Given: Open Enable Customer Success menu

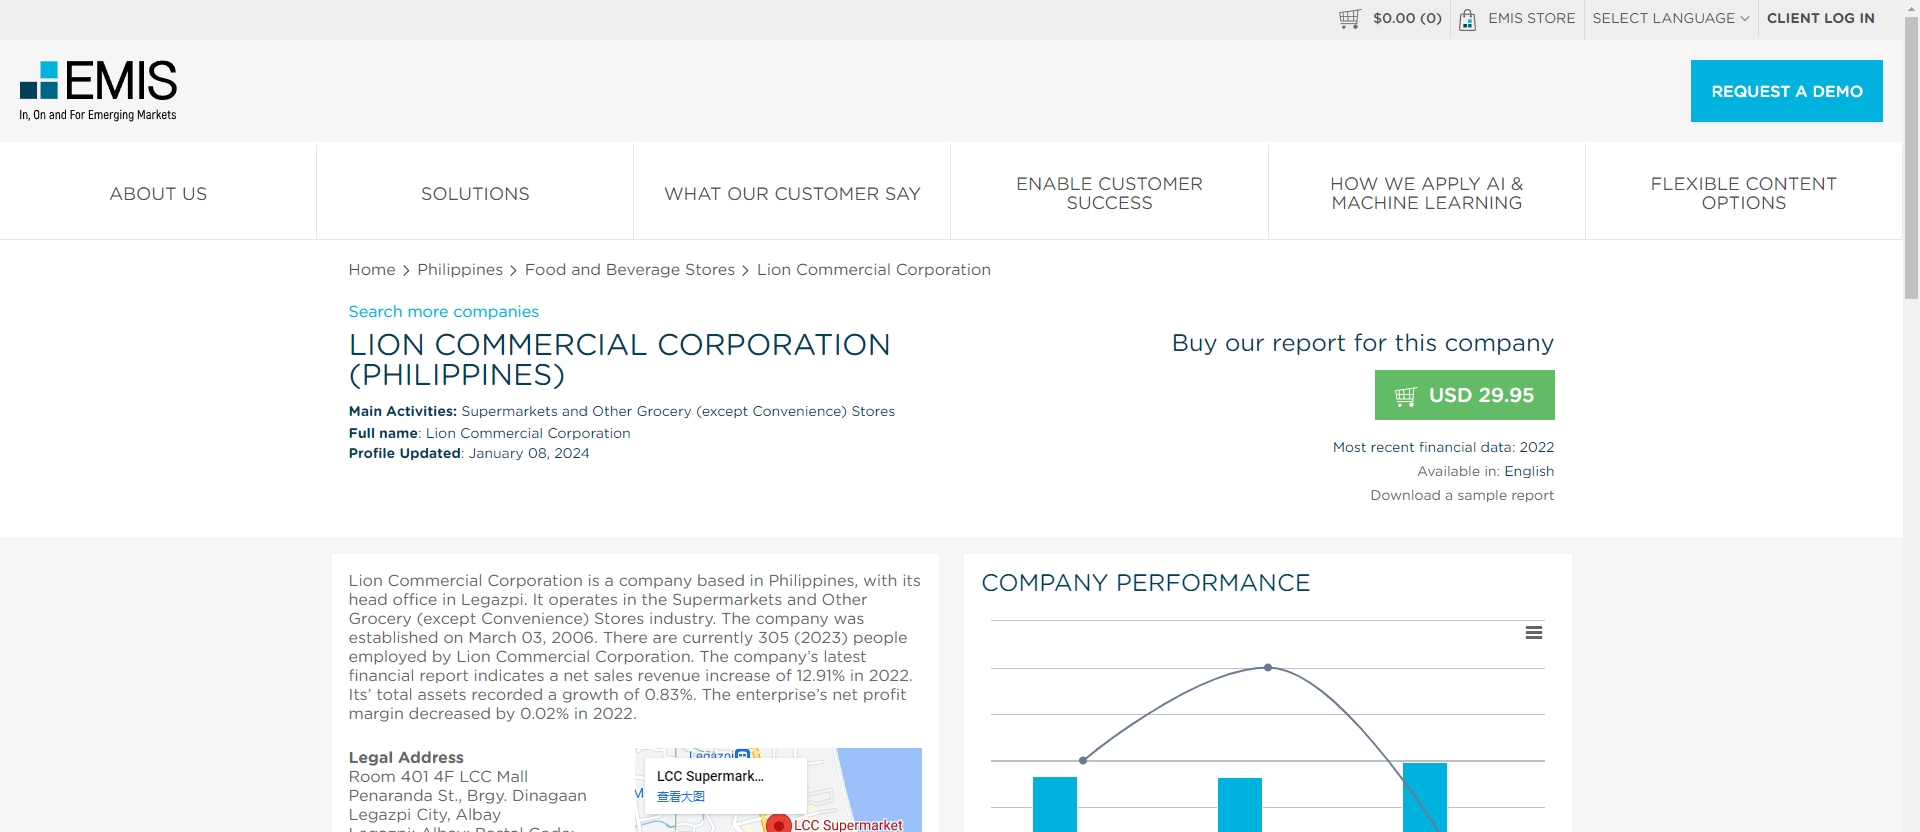Looking at the screenshot, I should [1109, 193].
